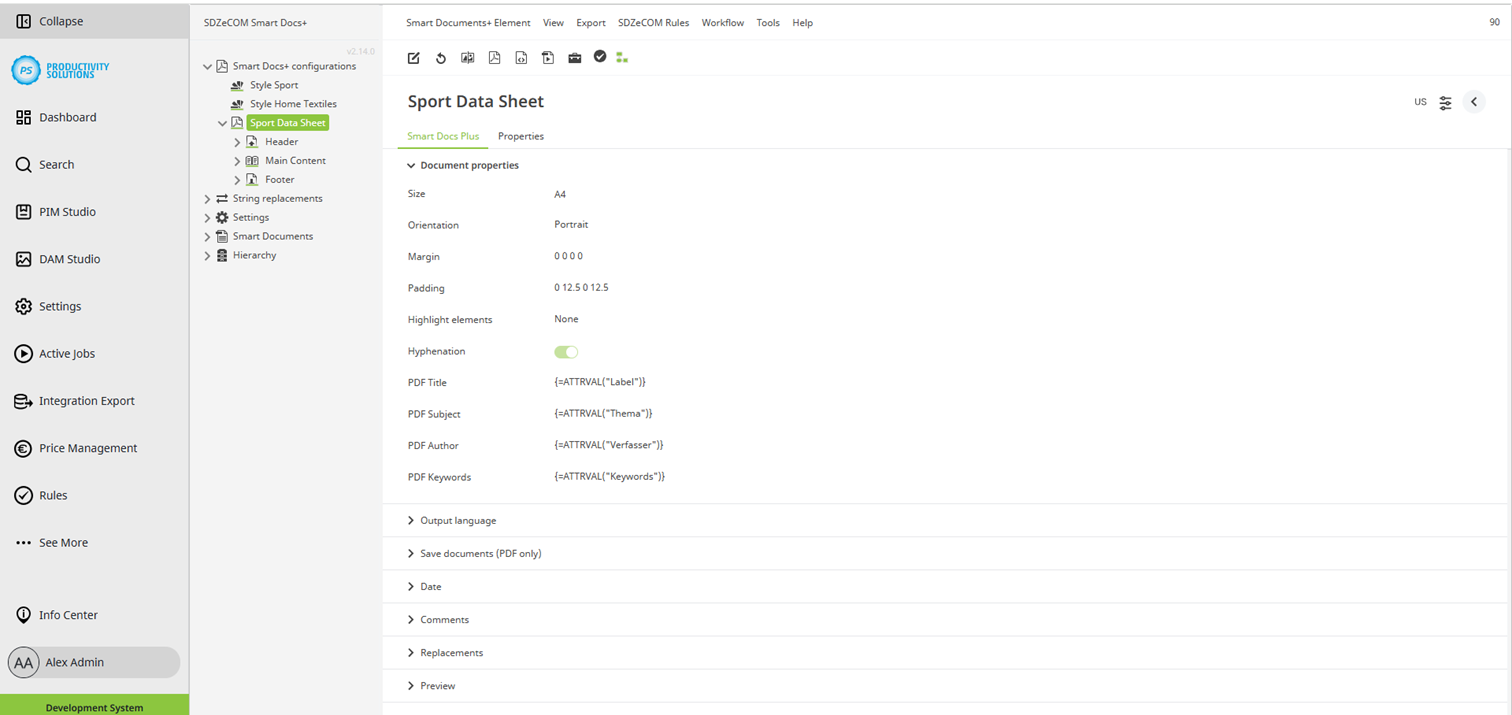The image size is (1512, 715).
Task: Select the Footer node under Sport Data Sheet
Action: [280, 179]
